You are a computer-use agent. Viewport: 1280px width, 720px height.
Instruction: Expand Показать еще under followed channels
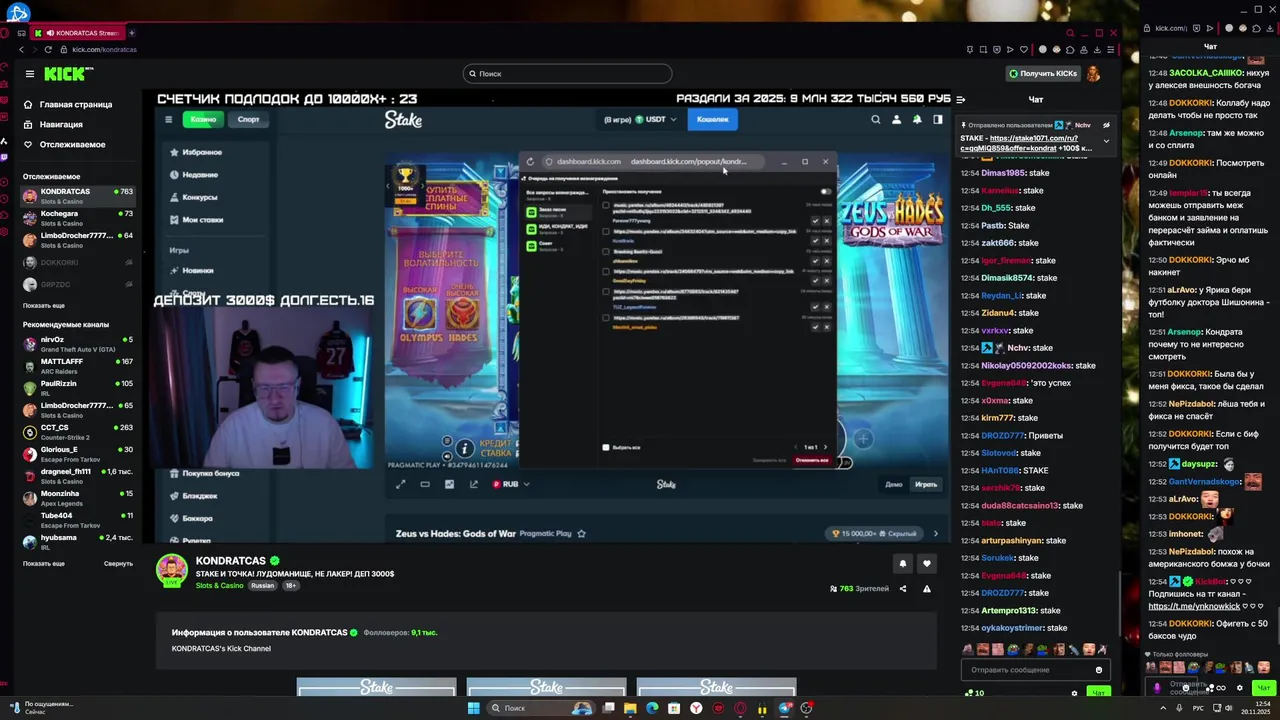(x=44, y=305)
